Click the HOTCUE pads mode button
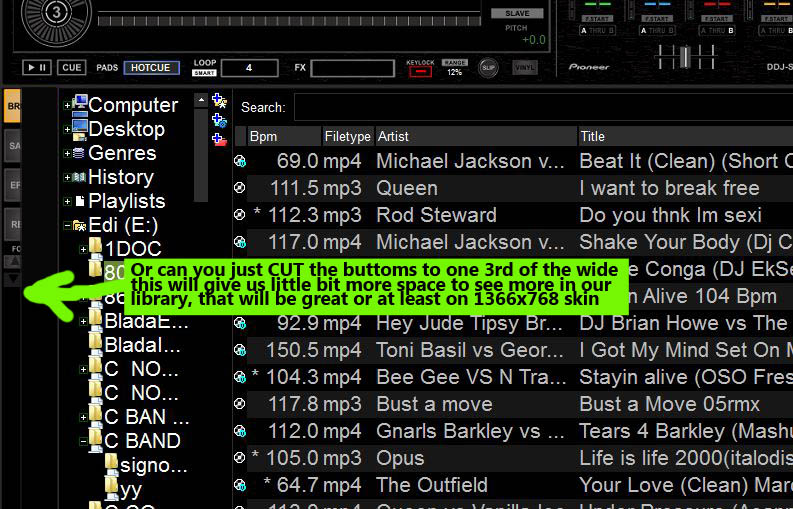793x509 pixels. click(x=151, y=68)
